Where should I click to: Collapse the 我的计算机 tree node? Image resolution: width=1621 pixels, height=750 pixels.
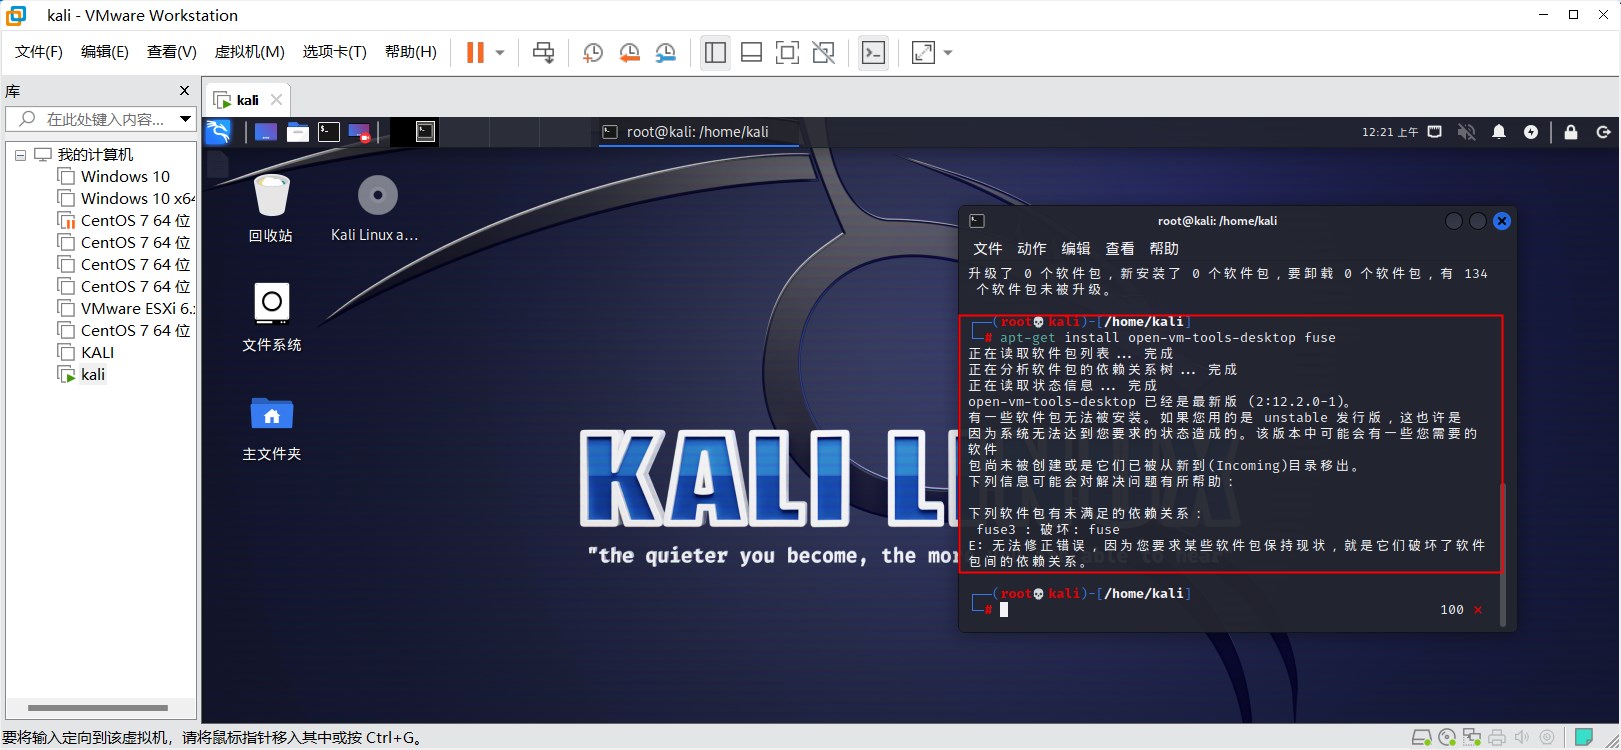20,155
